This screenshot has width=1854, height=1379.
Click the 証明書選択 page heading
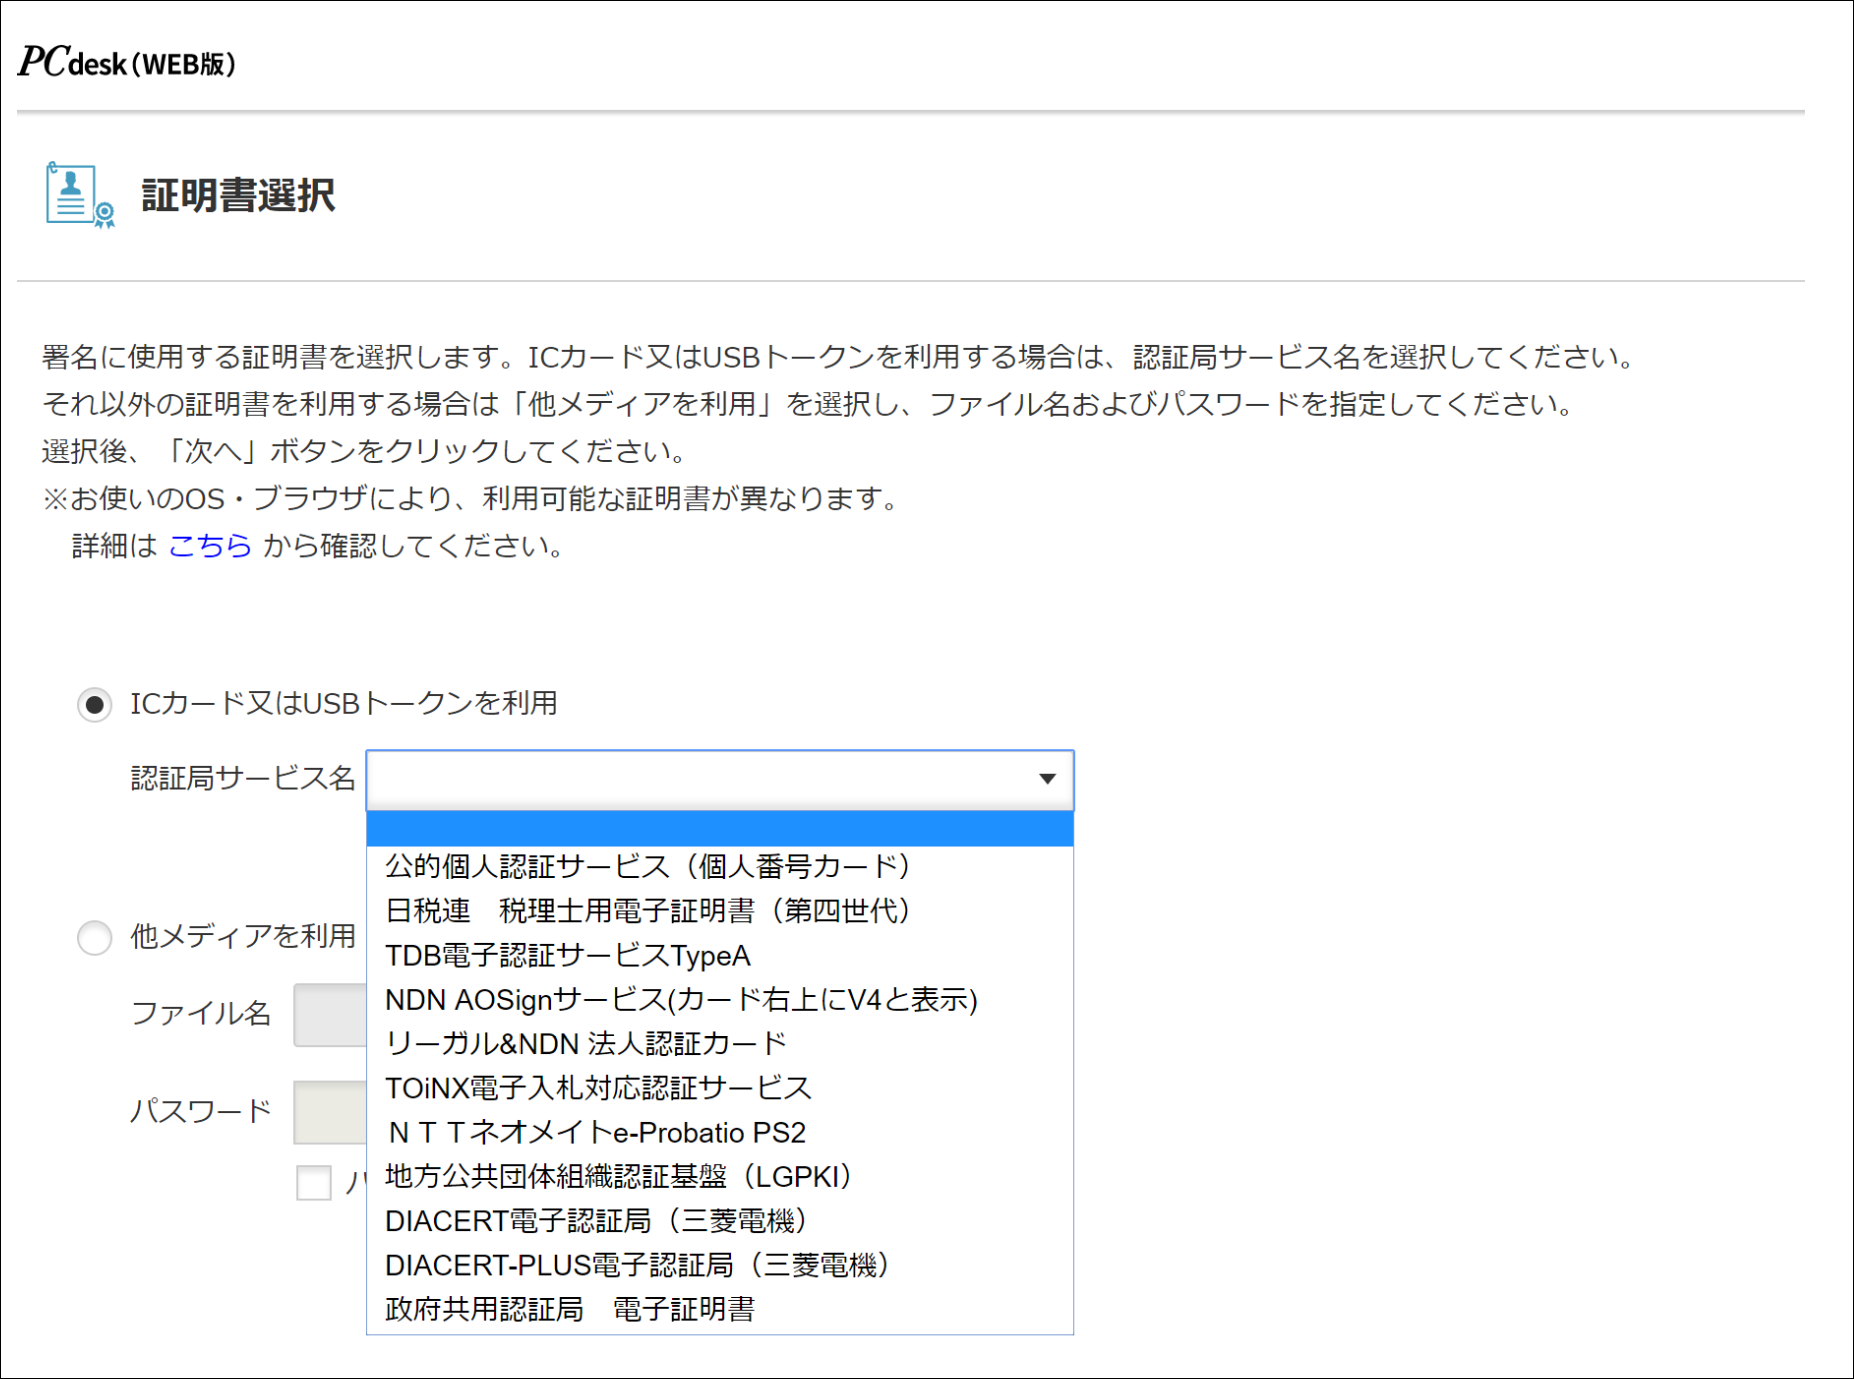238,195
